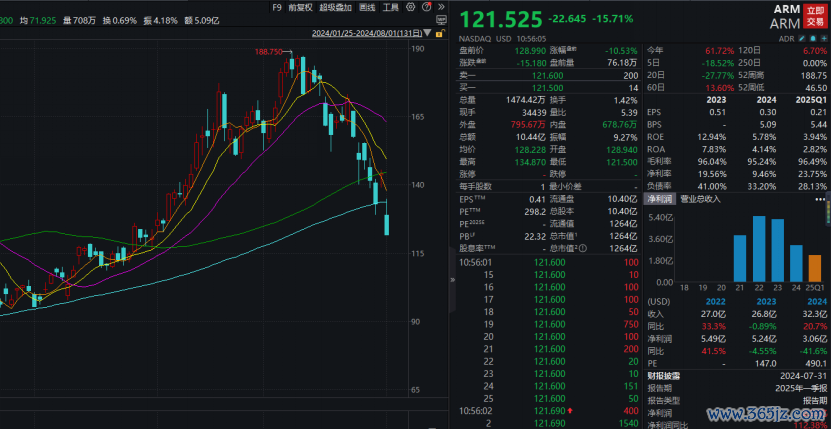Click the 2022 net profit bar
This screenshot has height=429, width=831.
759,249
